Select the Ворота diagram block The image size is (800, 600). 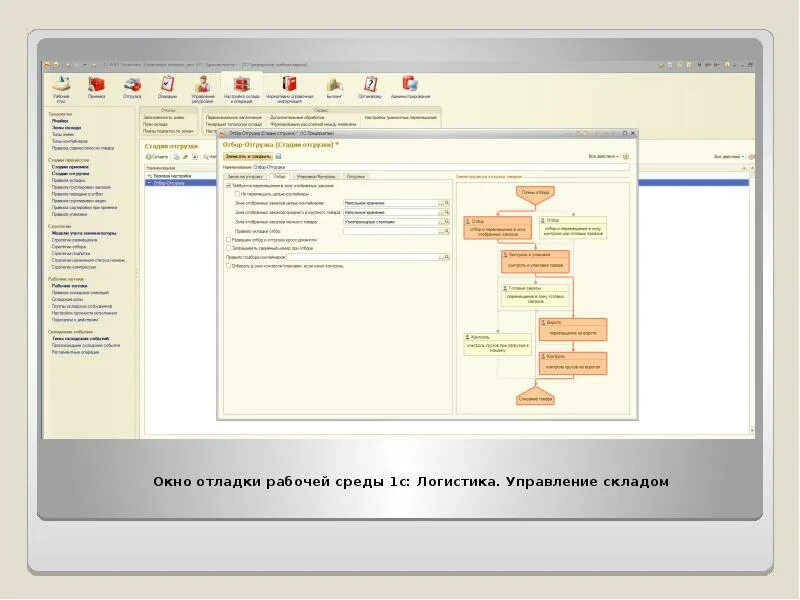(573, 329)
